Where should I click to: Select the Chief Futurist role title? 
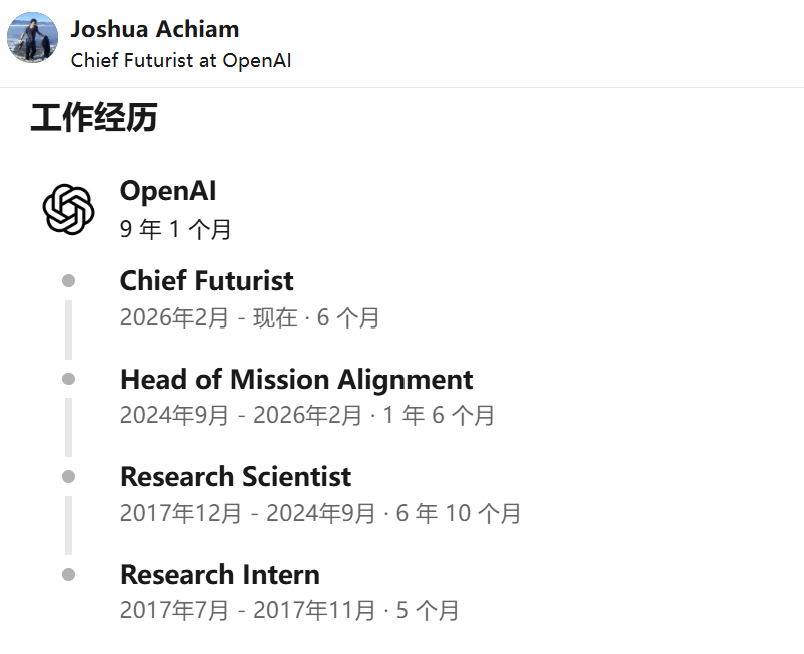[x=207, y=281]
